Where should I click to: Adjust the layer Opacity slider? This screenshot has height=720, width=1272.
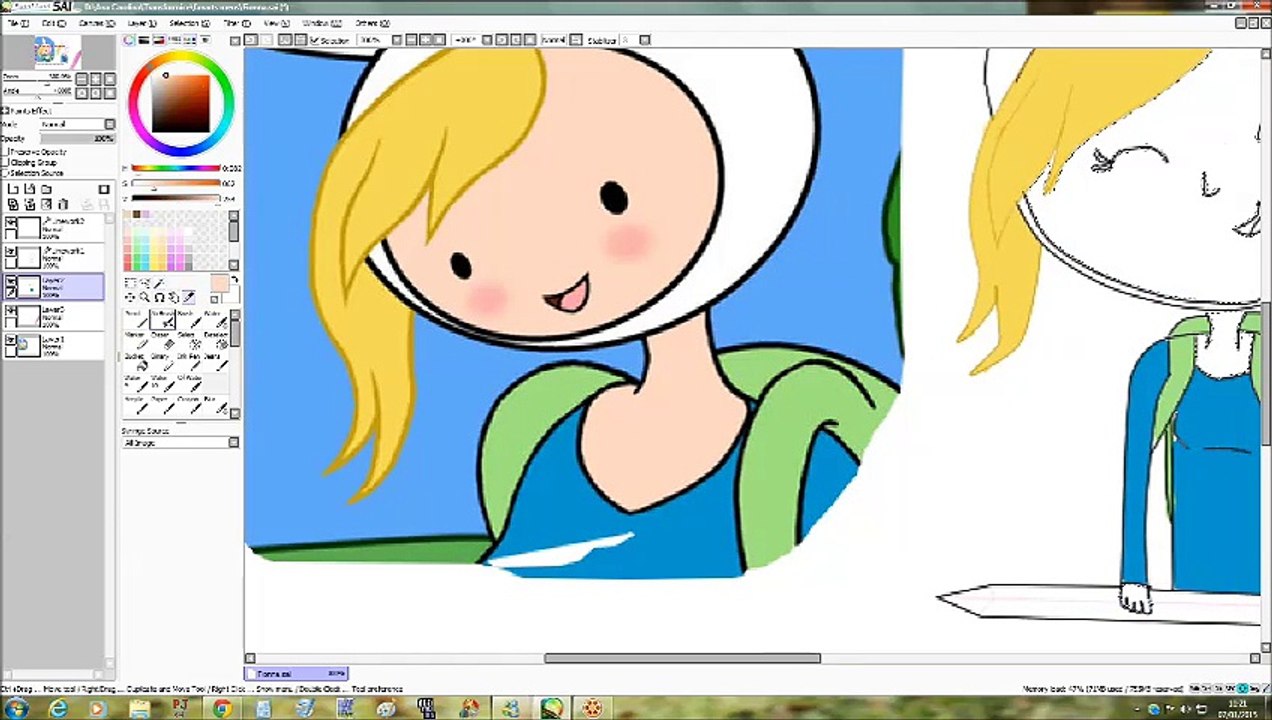click(x=77, y=138)
